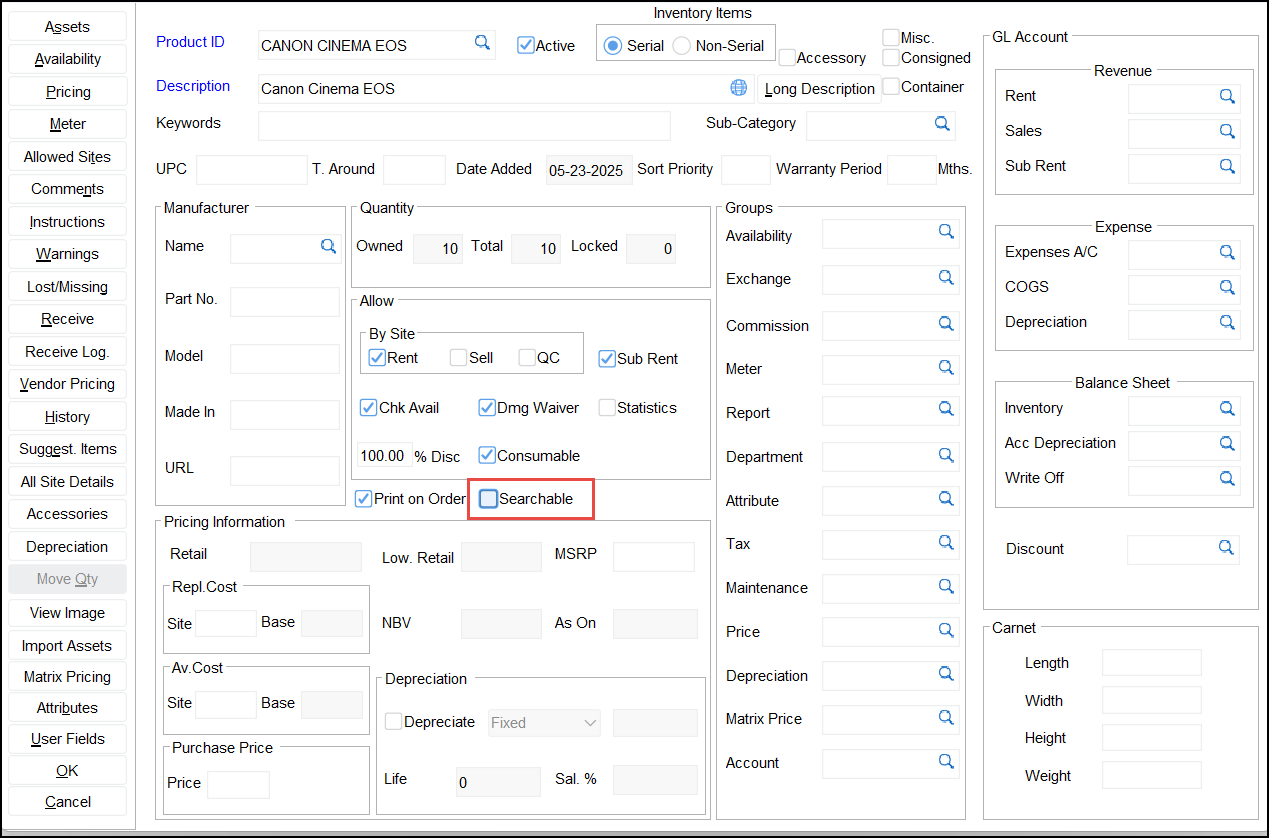The width and height of the screenshot is (1269, 838).
Task: Open the Availability group lookup icon
Action: [945, 232]
